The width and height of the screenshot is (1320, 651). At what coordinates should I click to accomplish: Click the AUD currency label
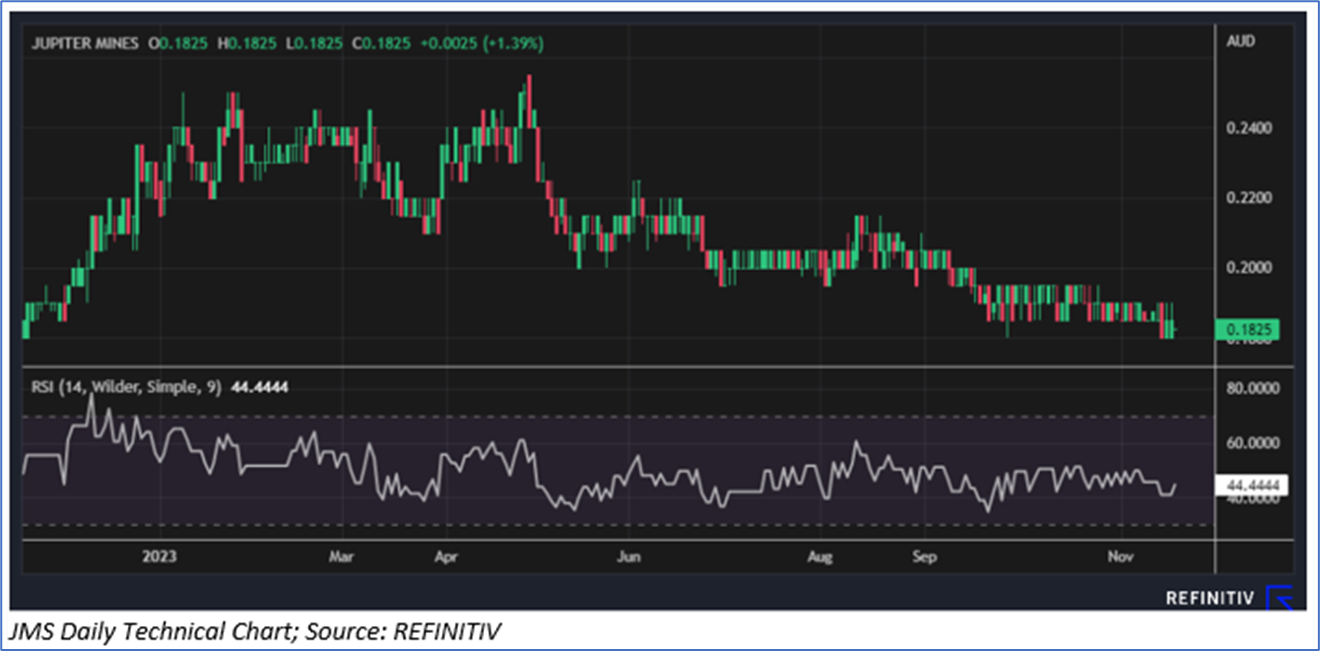[1240, 42]
